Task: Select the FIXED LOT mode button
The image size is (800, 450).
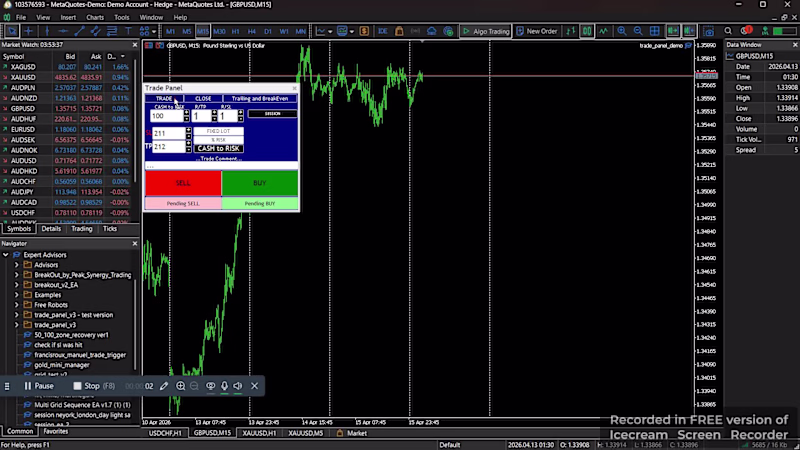Action: pyautogui.click(x=218, y=131)
